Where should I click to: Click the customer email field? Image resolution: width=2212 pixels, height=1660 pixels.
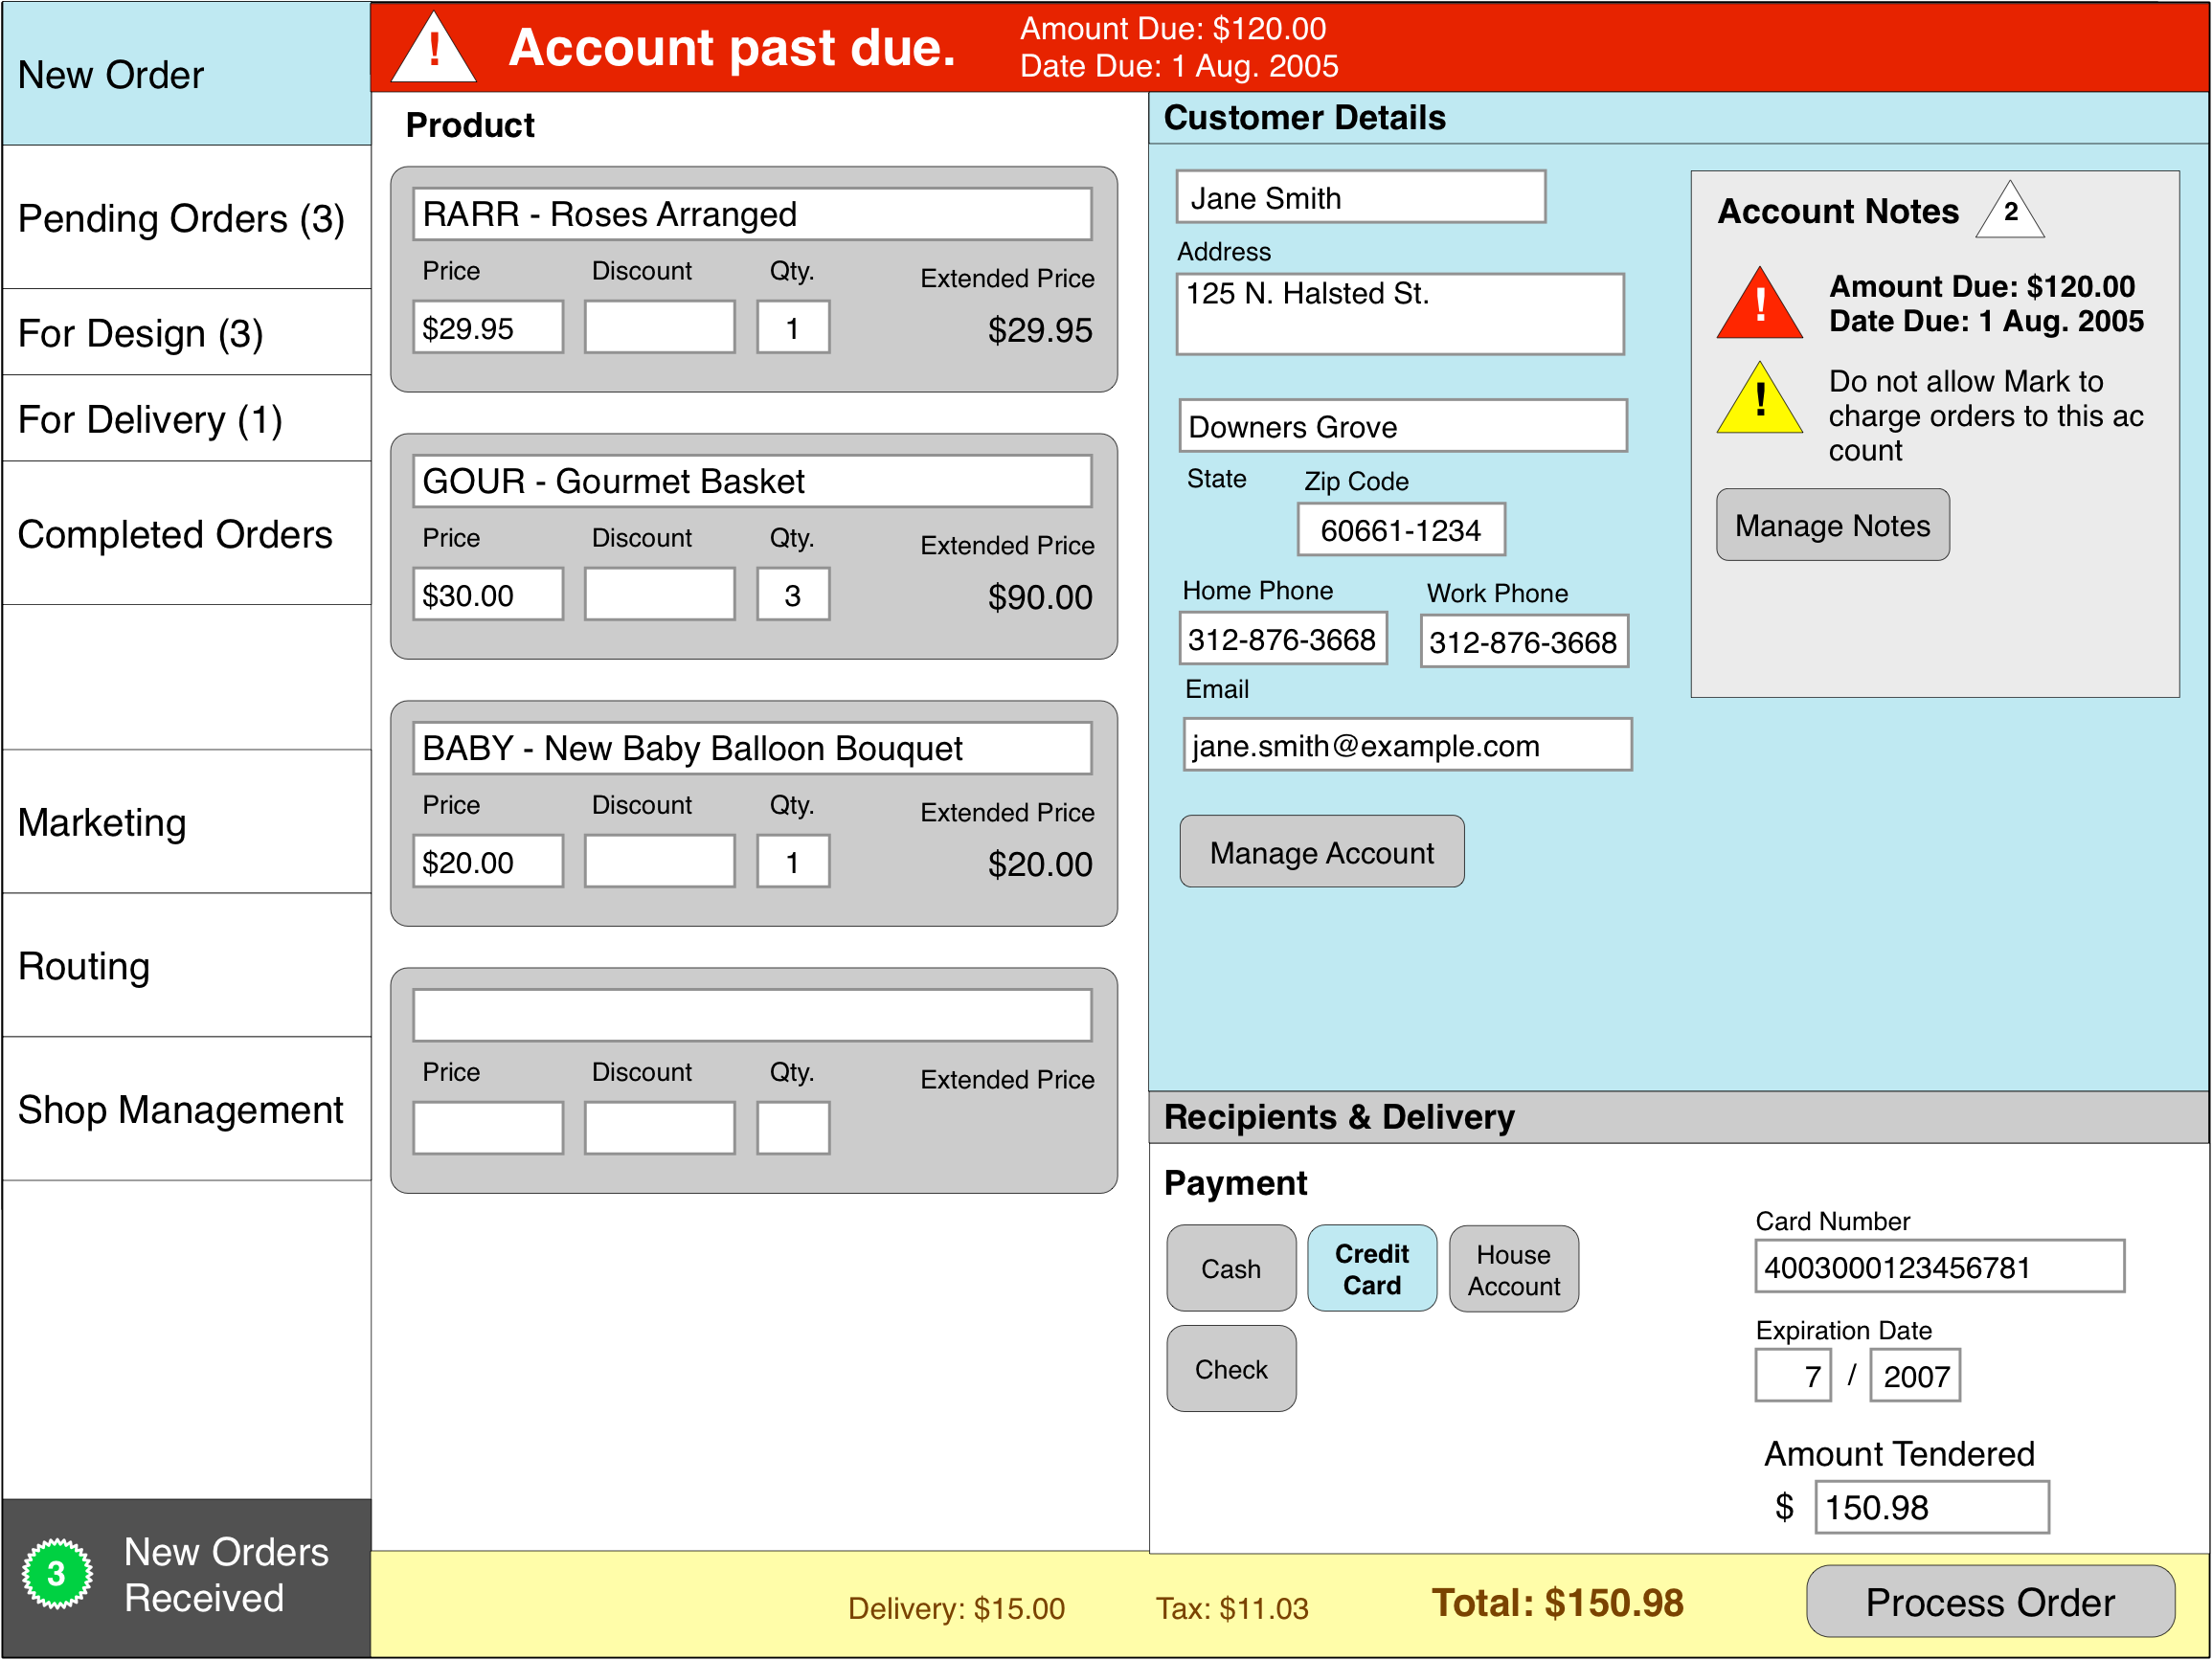1406,744
